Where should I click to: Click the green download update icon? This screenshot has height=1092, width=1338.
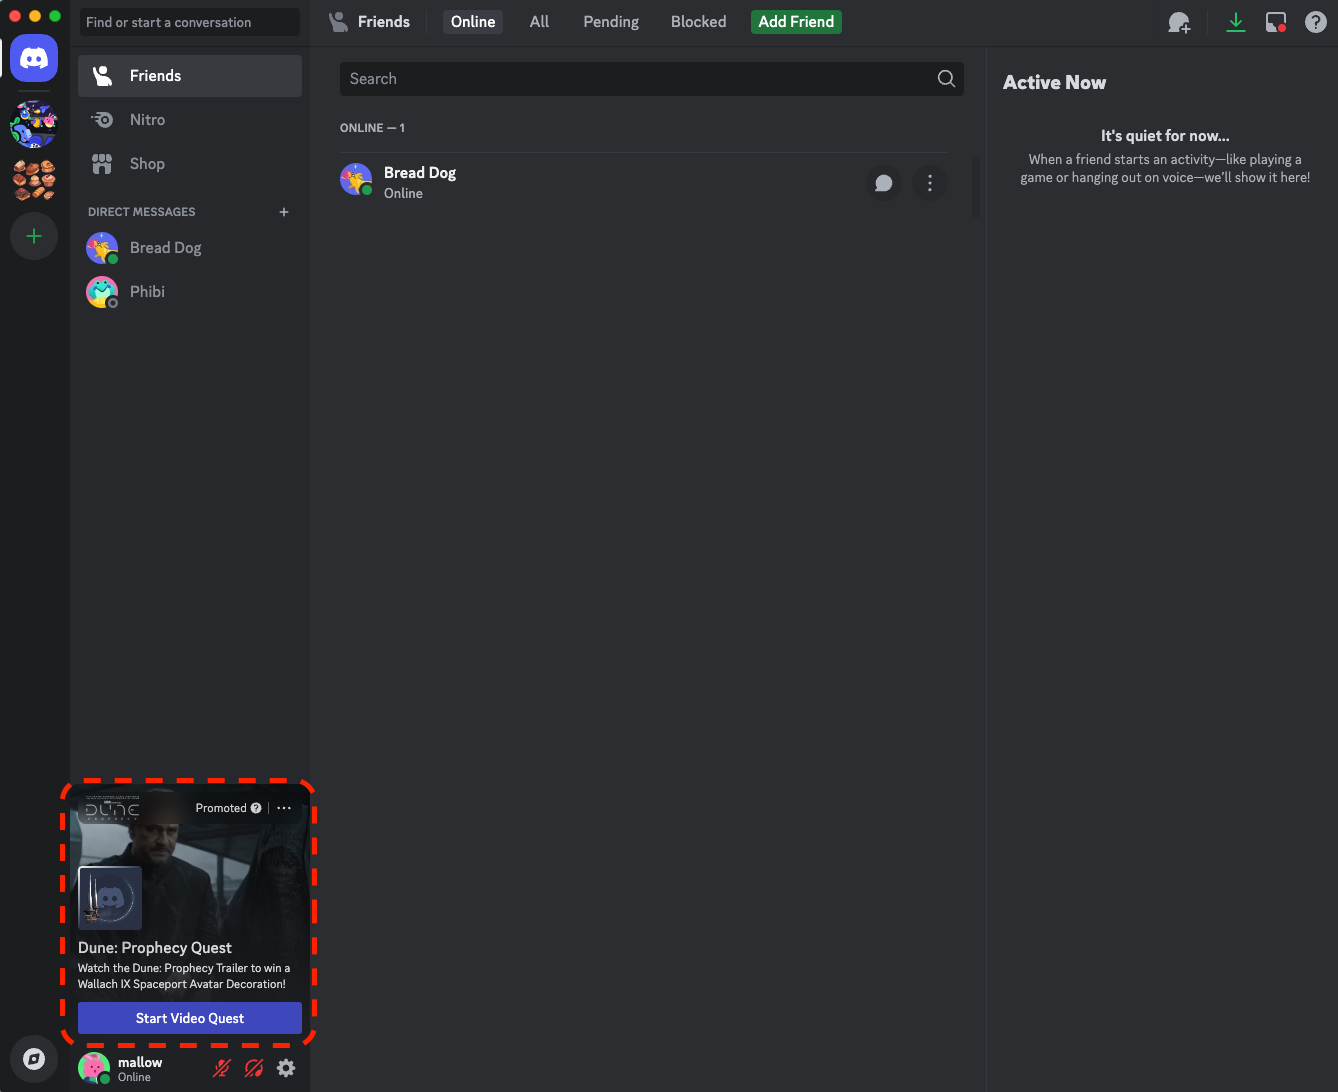tap(1236, 21)
